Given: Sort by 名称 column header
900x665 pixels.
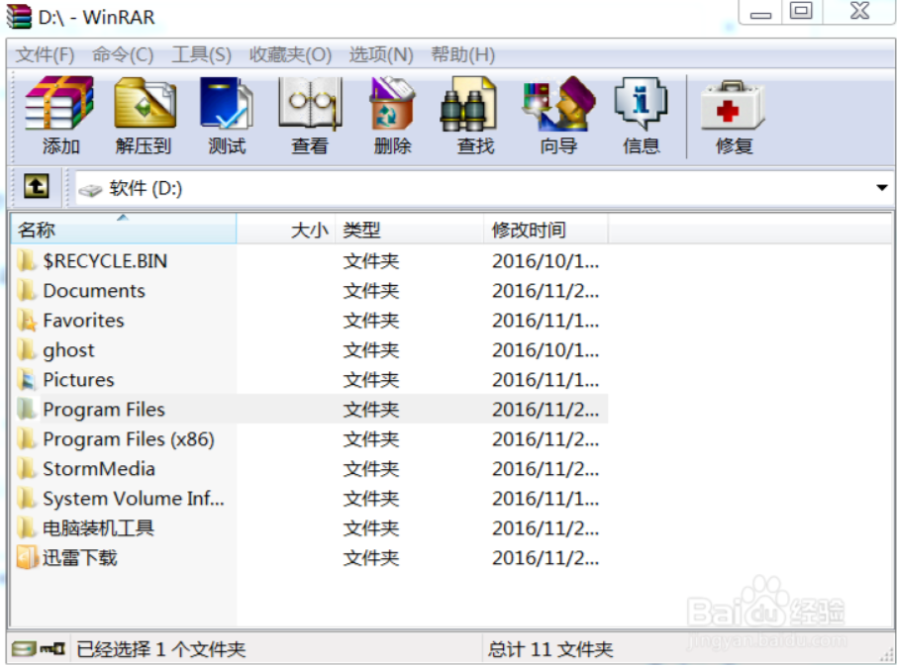Looking at the screenshot, I should (x=123, y=230).
